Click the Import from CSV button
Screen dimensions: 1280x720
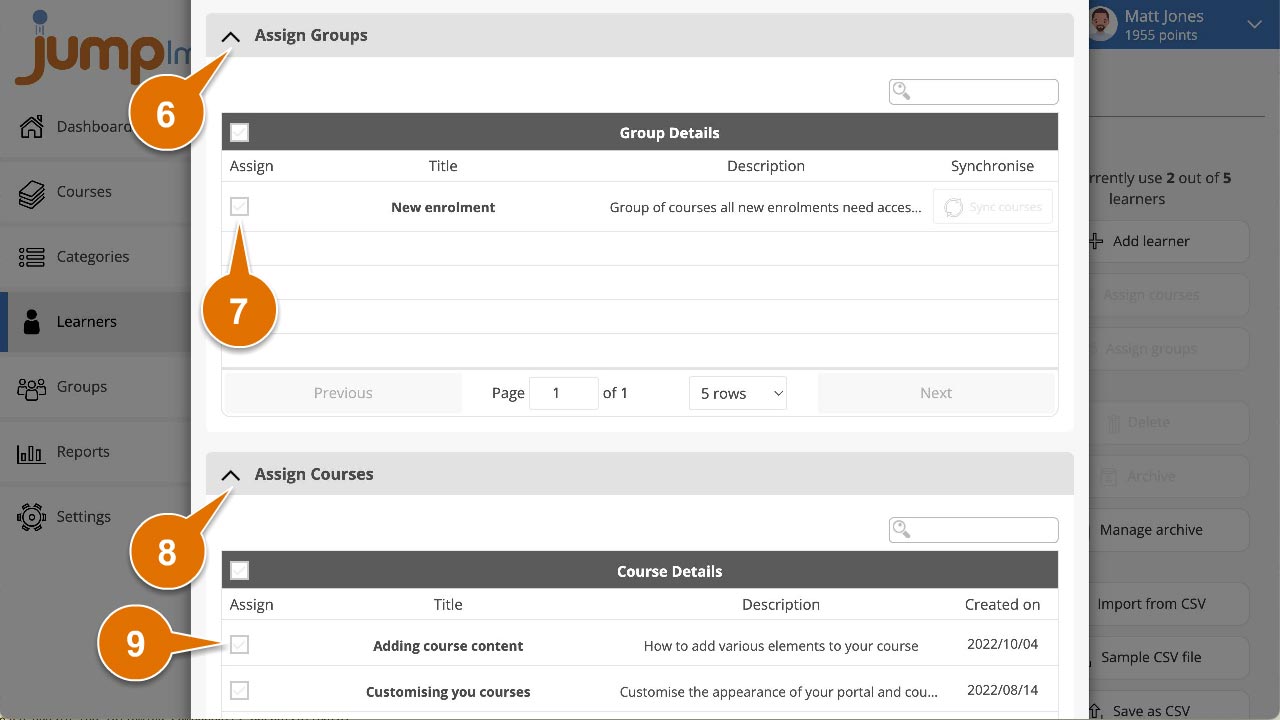1168,604
